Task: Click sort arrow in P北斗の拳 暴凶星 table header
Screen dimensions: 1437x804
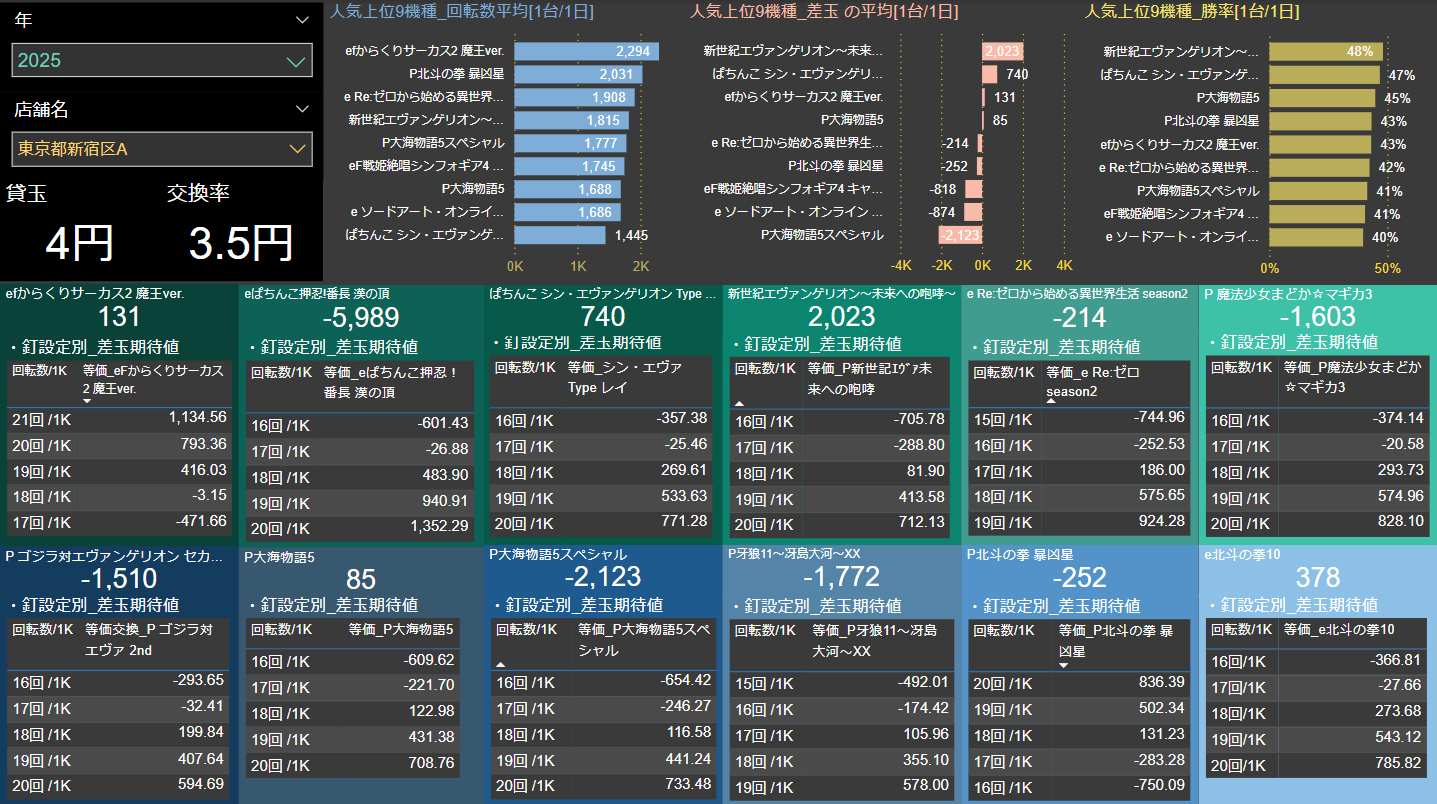Action: (x=1063, y=665)
